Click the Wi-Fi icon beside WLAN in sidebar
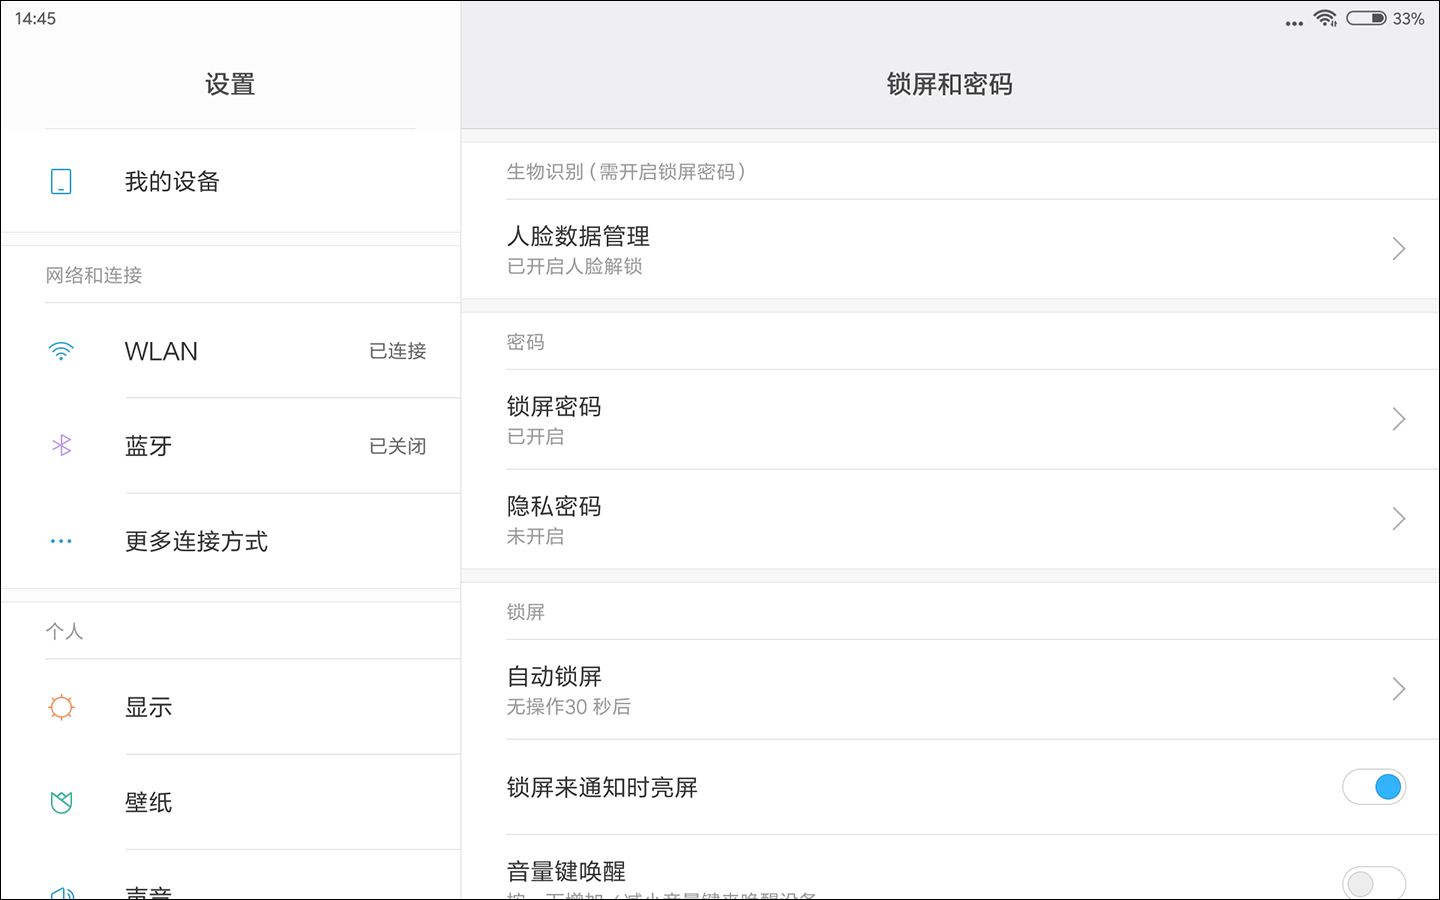 61,351
